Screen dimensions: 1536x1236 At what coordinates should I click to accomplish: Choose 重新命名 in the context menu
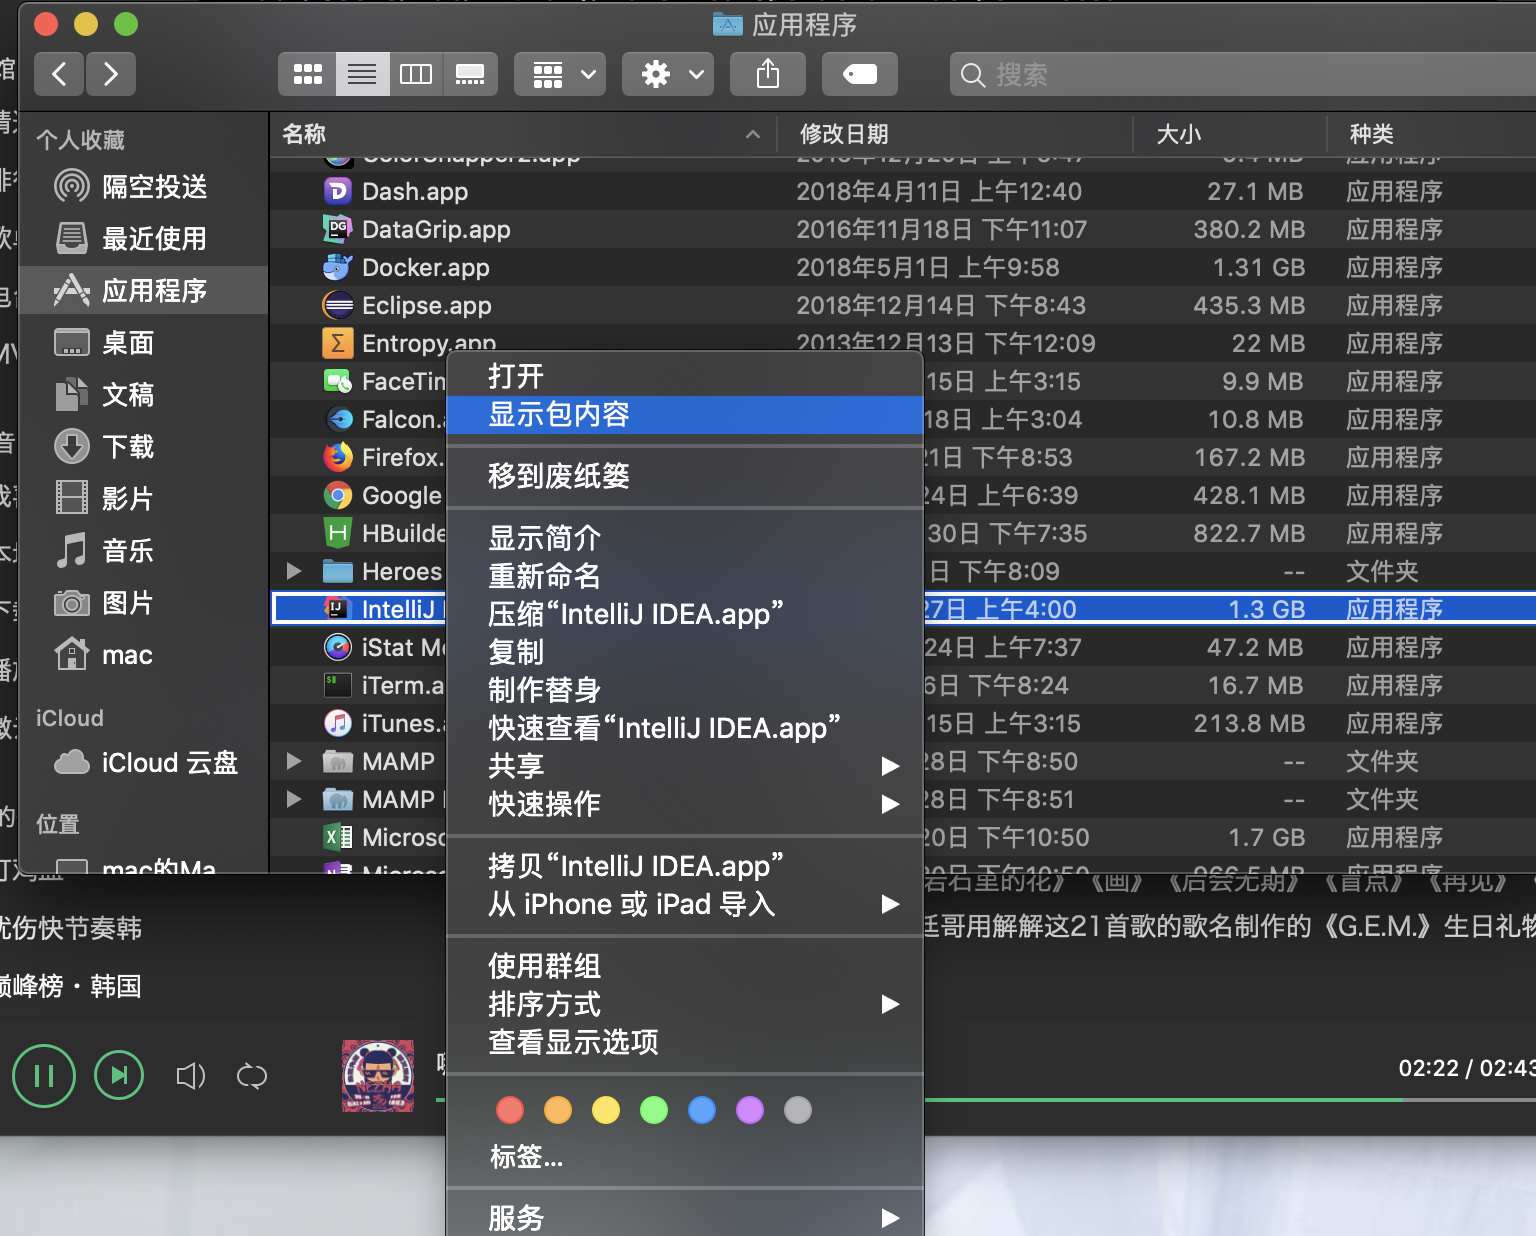coord(685,576)
